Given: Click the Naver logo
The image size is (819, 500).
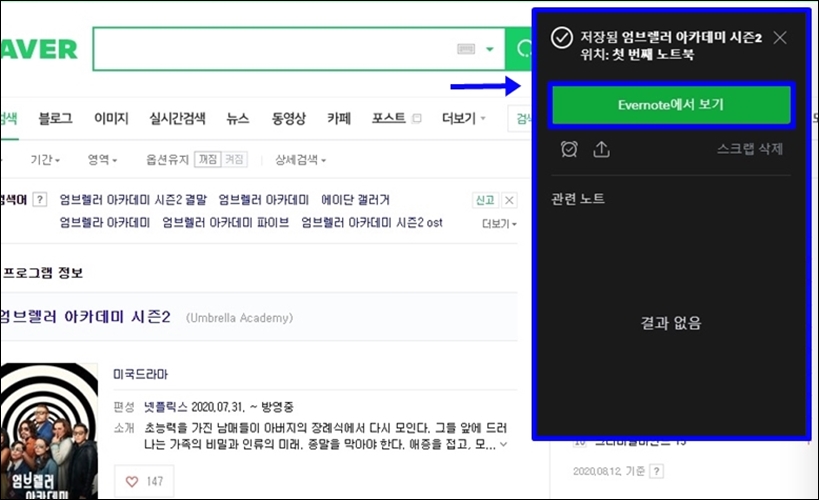Looking at the screenshot, I should pos(39,50).
